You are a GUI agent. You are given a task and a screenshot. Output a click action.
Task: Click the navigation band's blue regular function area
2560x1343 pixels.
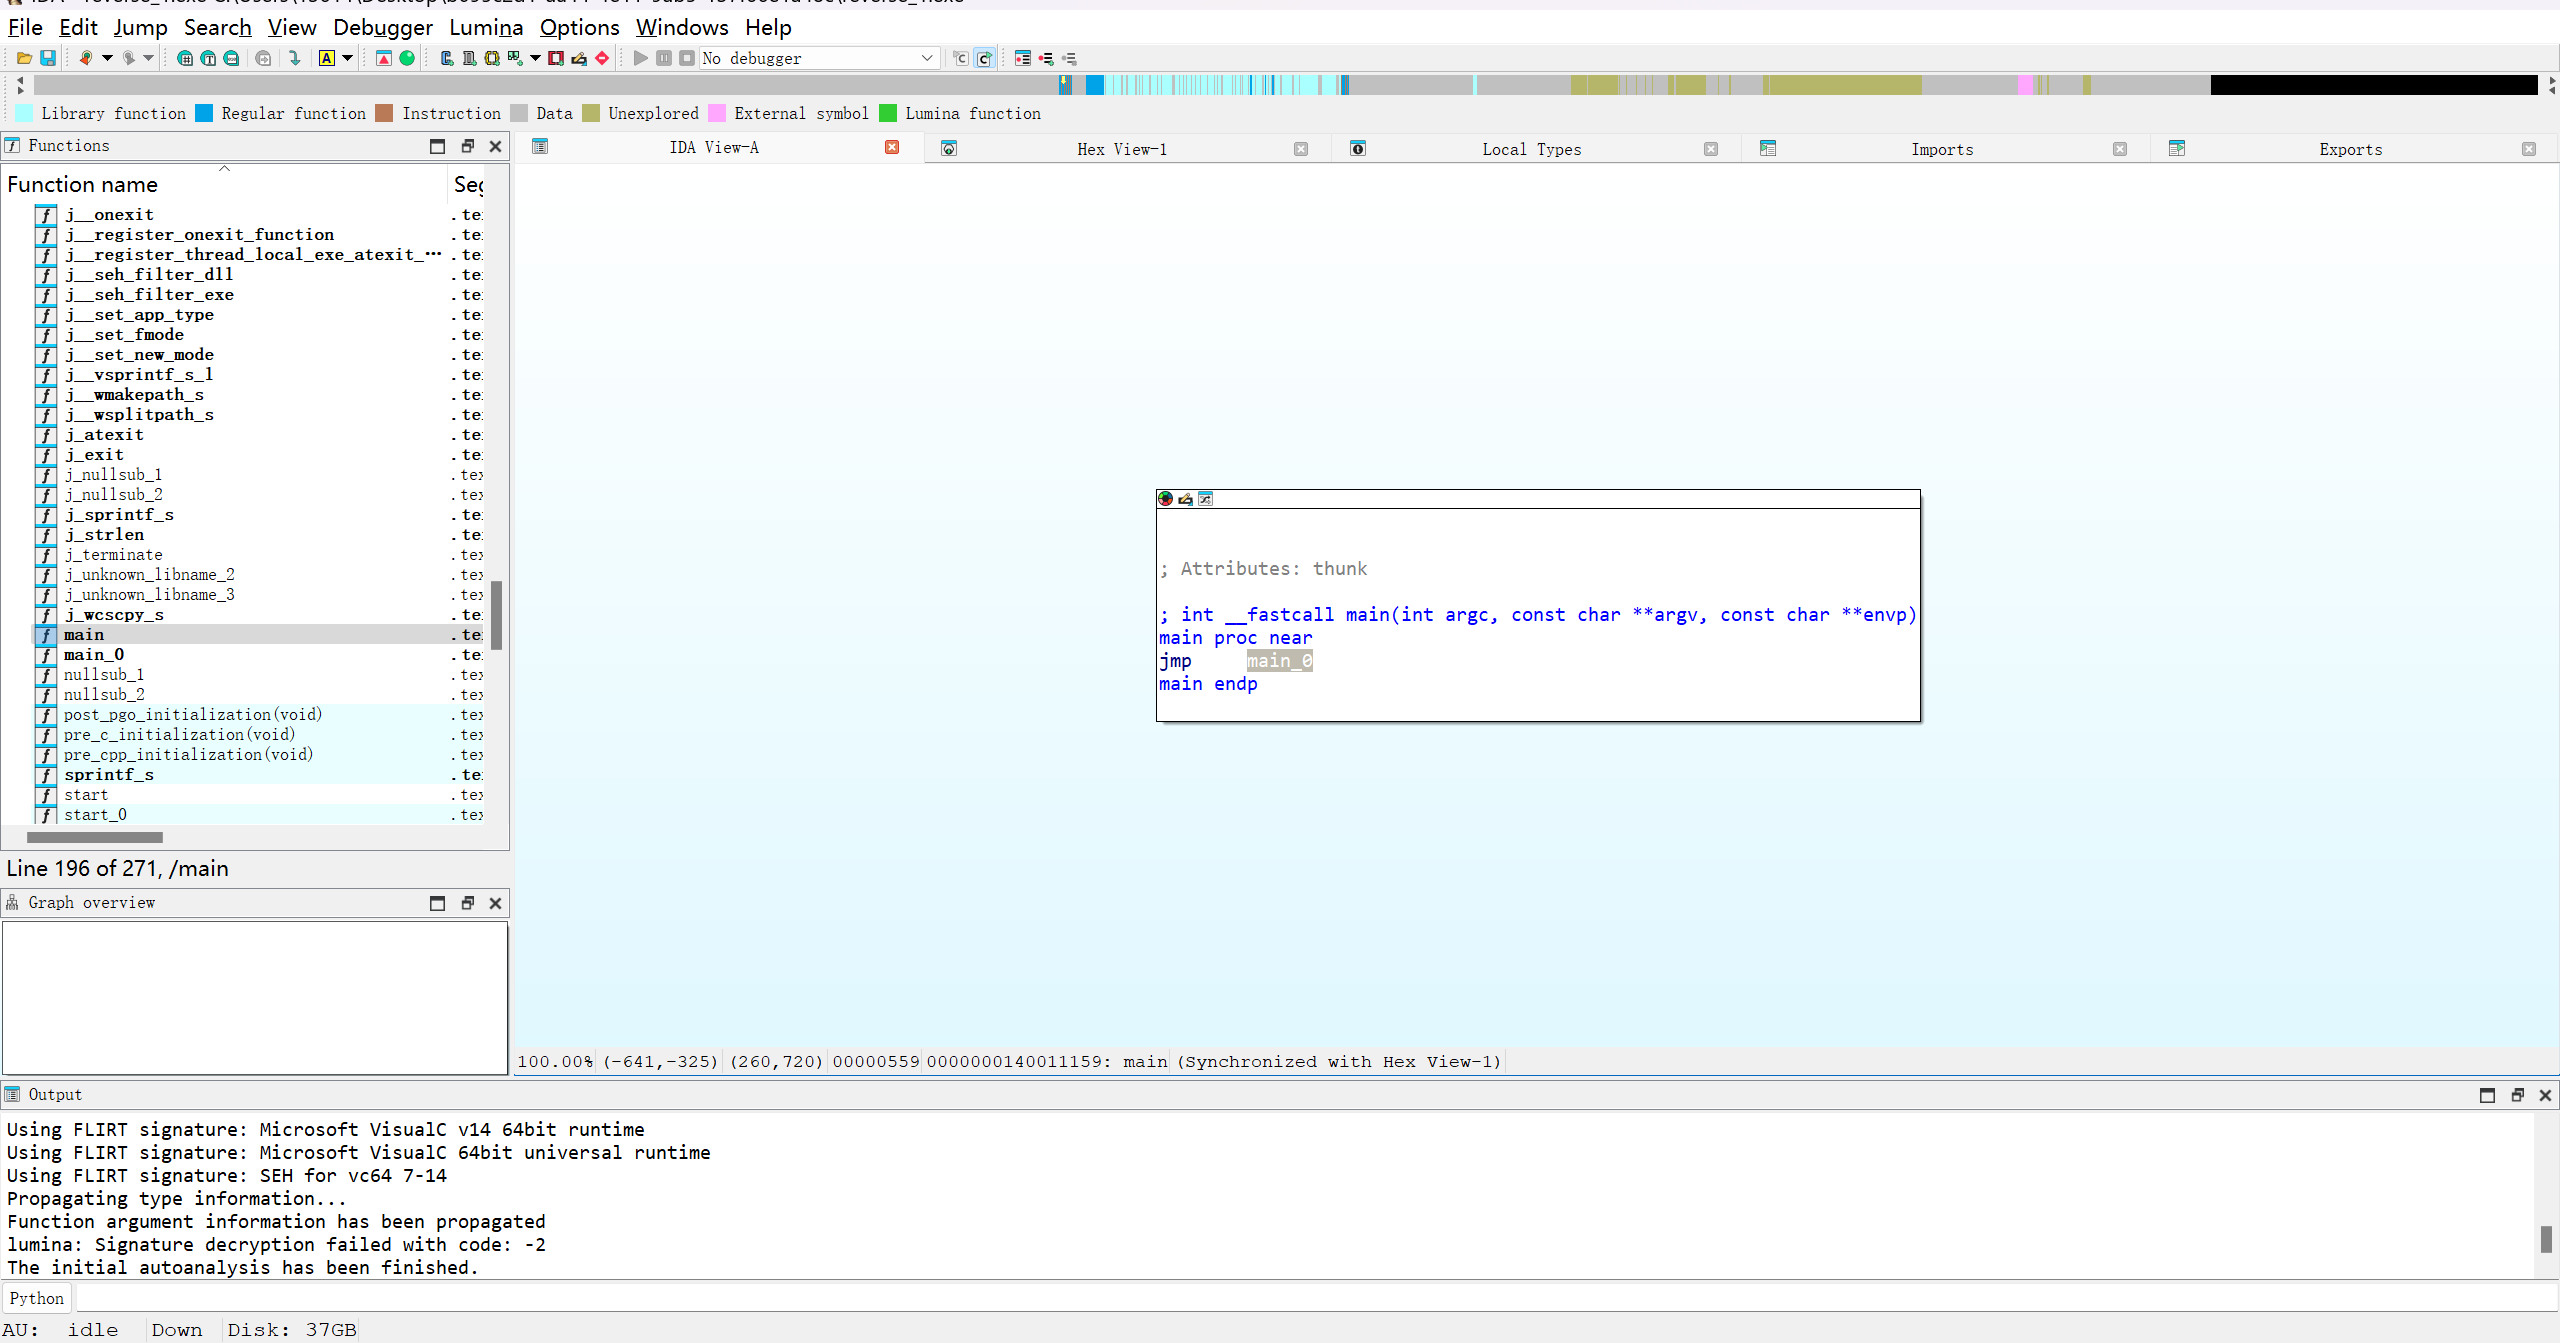(1095, 85)
